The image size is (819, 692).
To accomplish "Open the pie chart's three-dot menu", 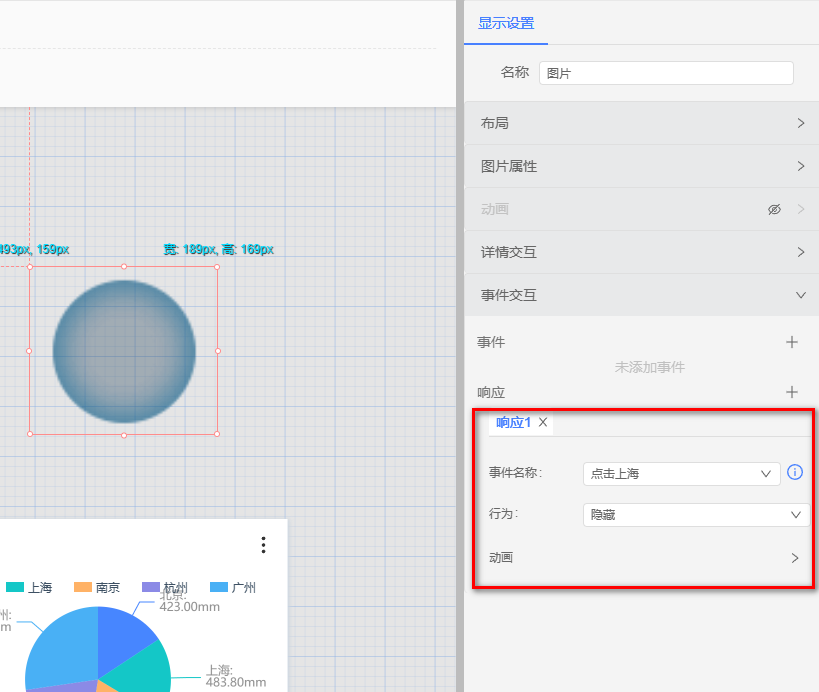I will (263, 544).
